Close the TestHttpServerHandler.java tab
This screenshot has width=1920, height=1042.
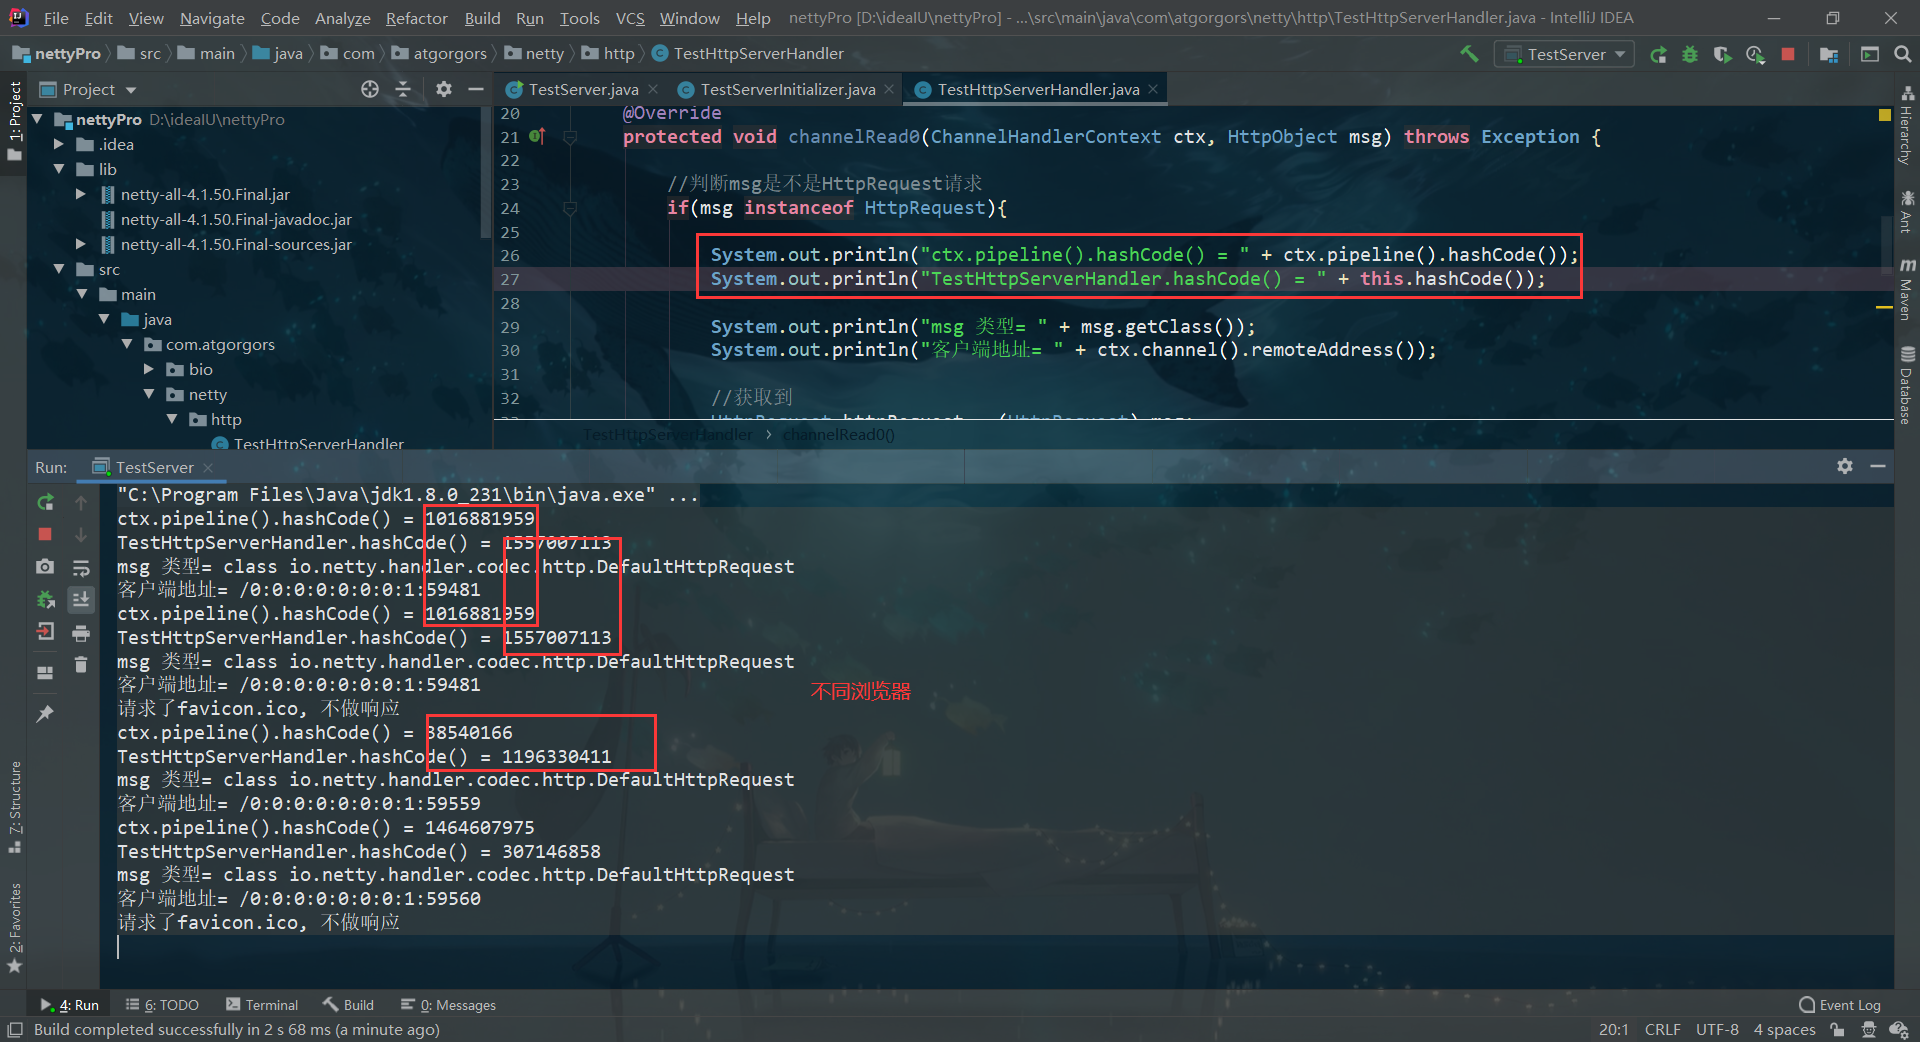click(1153, 89)
